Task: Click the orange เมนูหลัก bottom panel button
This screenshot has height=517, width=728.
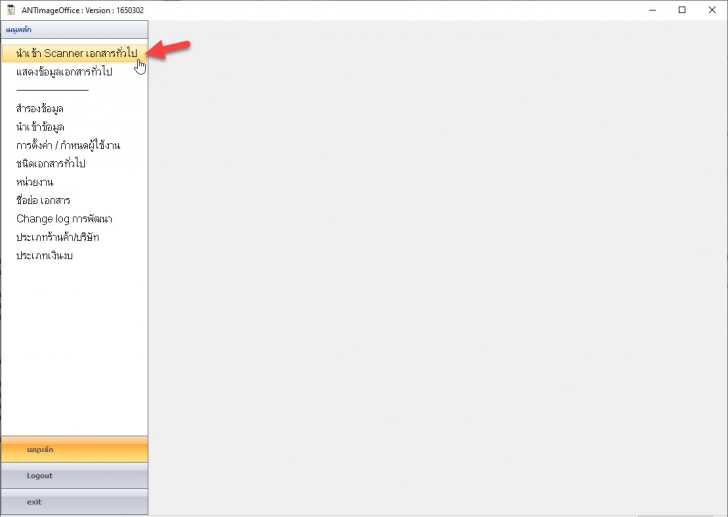Action: point(74,449)
